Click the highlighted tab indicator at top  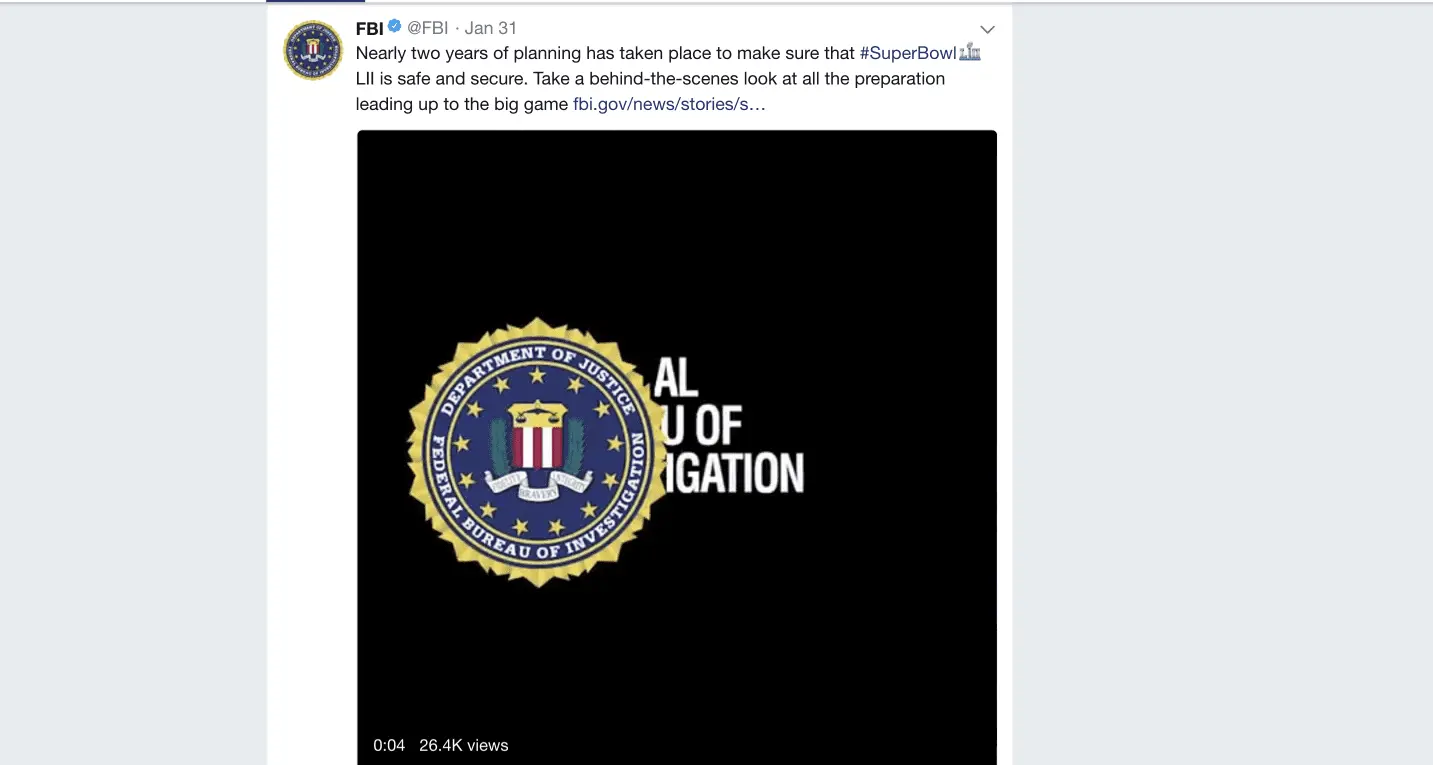(315, 2)
